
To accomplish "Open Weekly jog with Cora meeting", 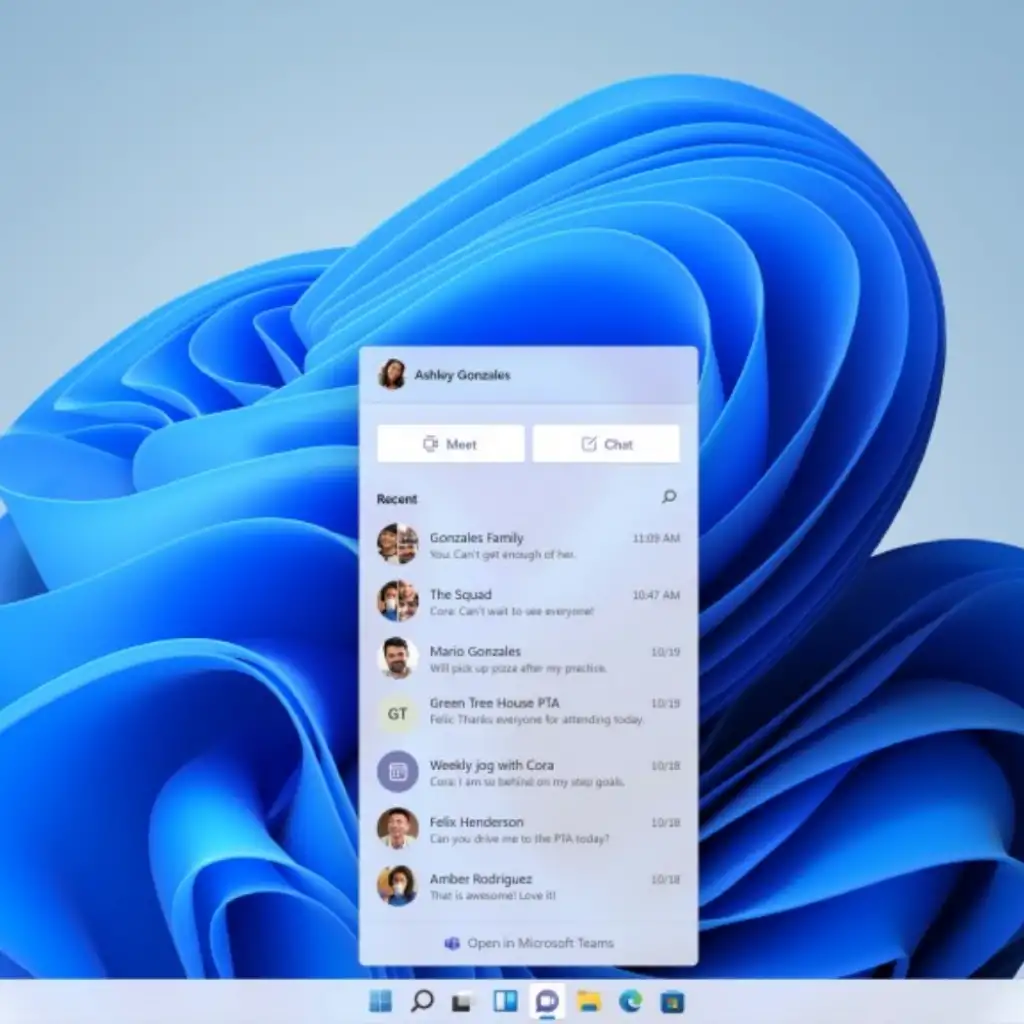I will (x=528, y=773).
